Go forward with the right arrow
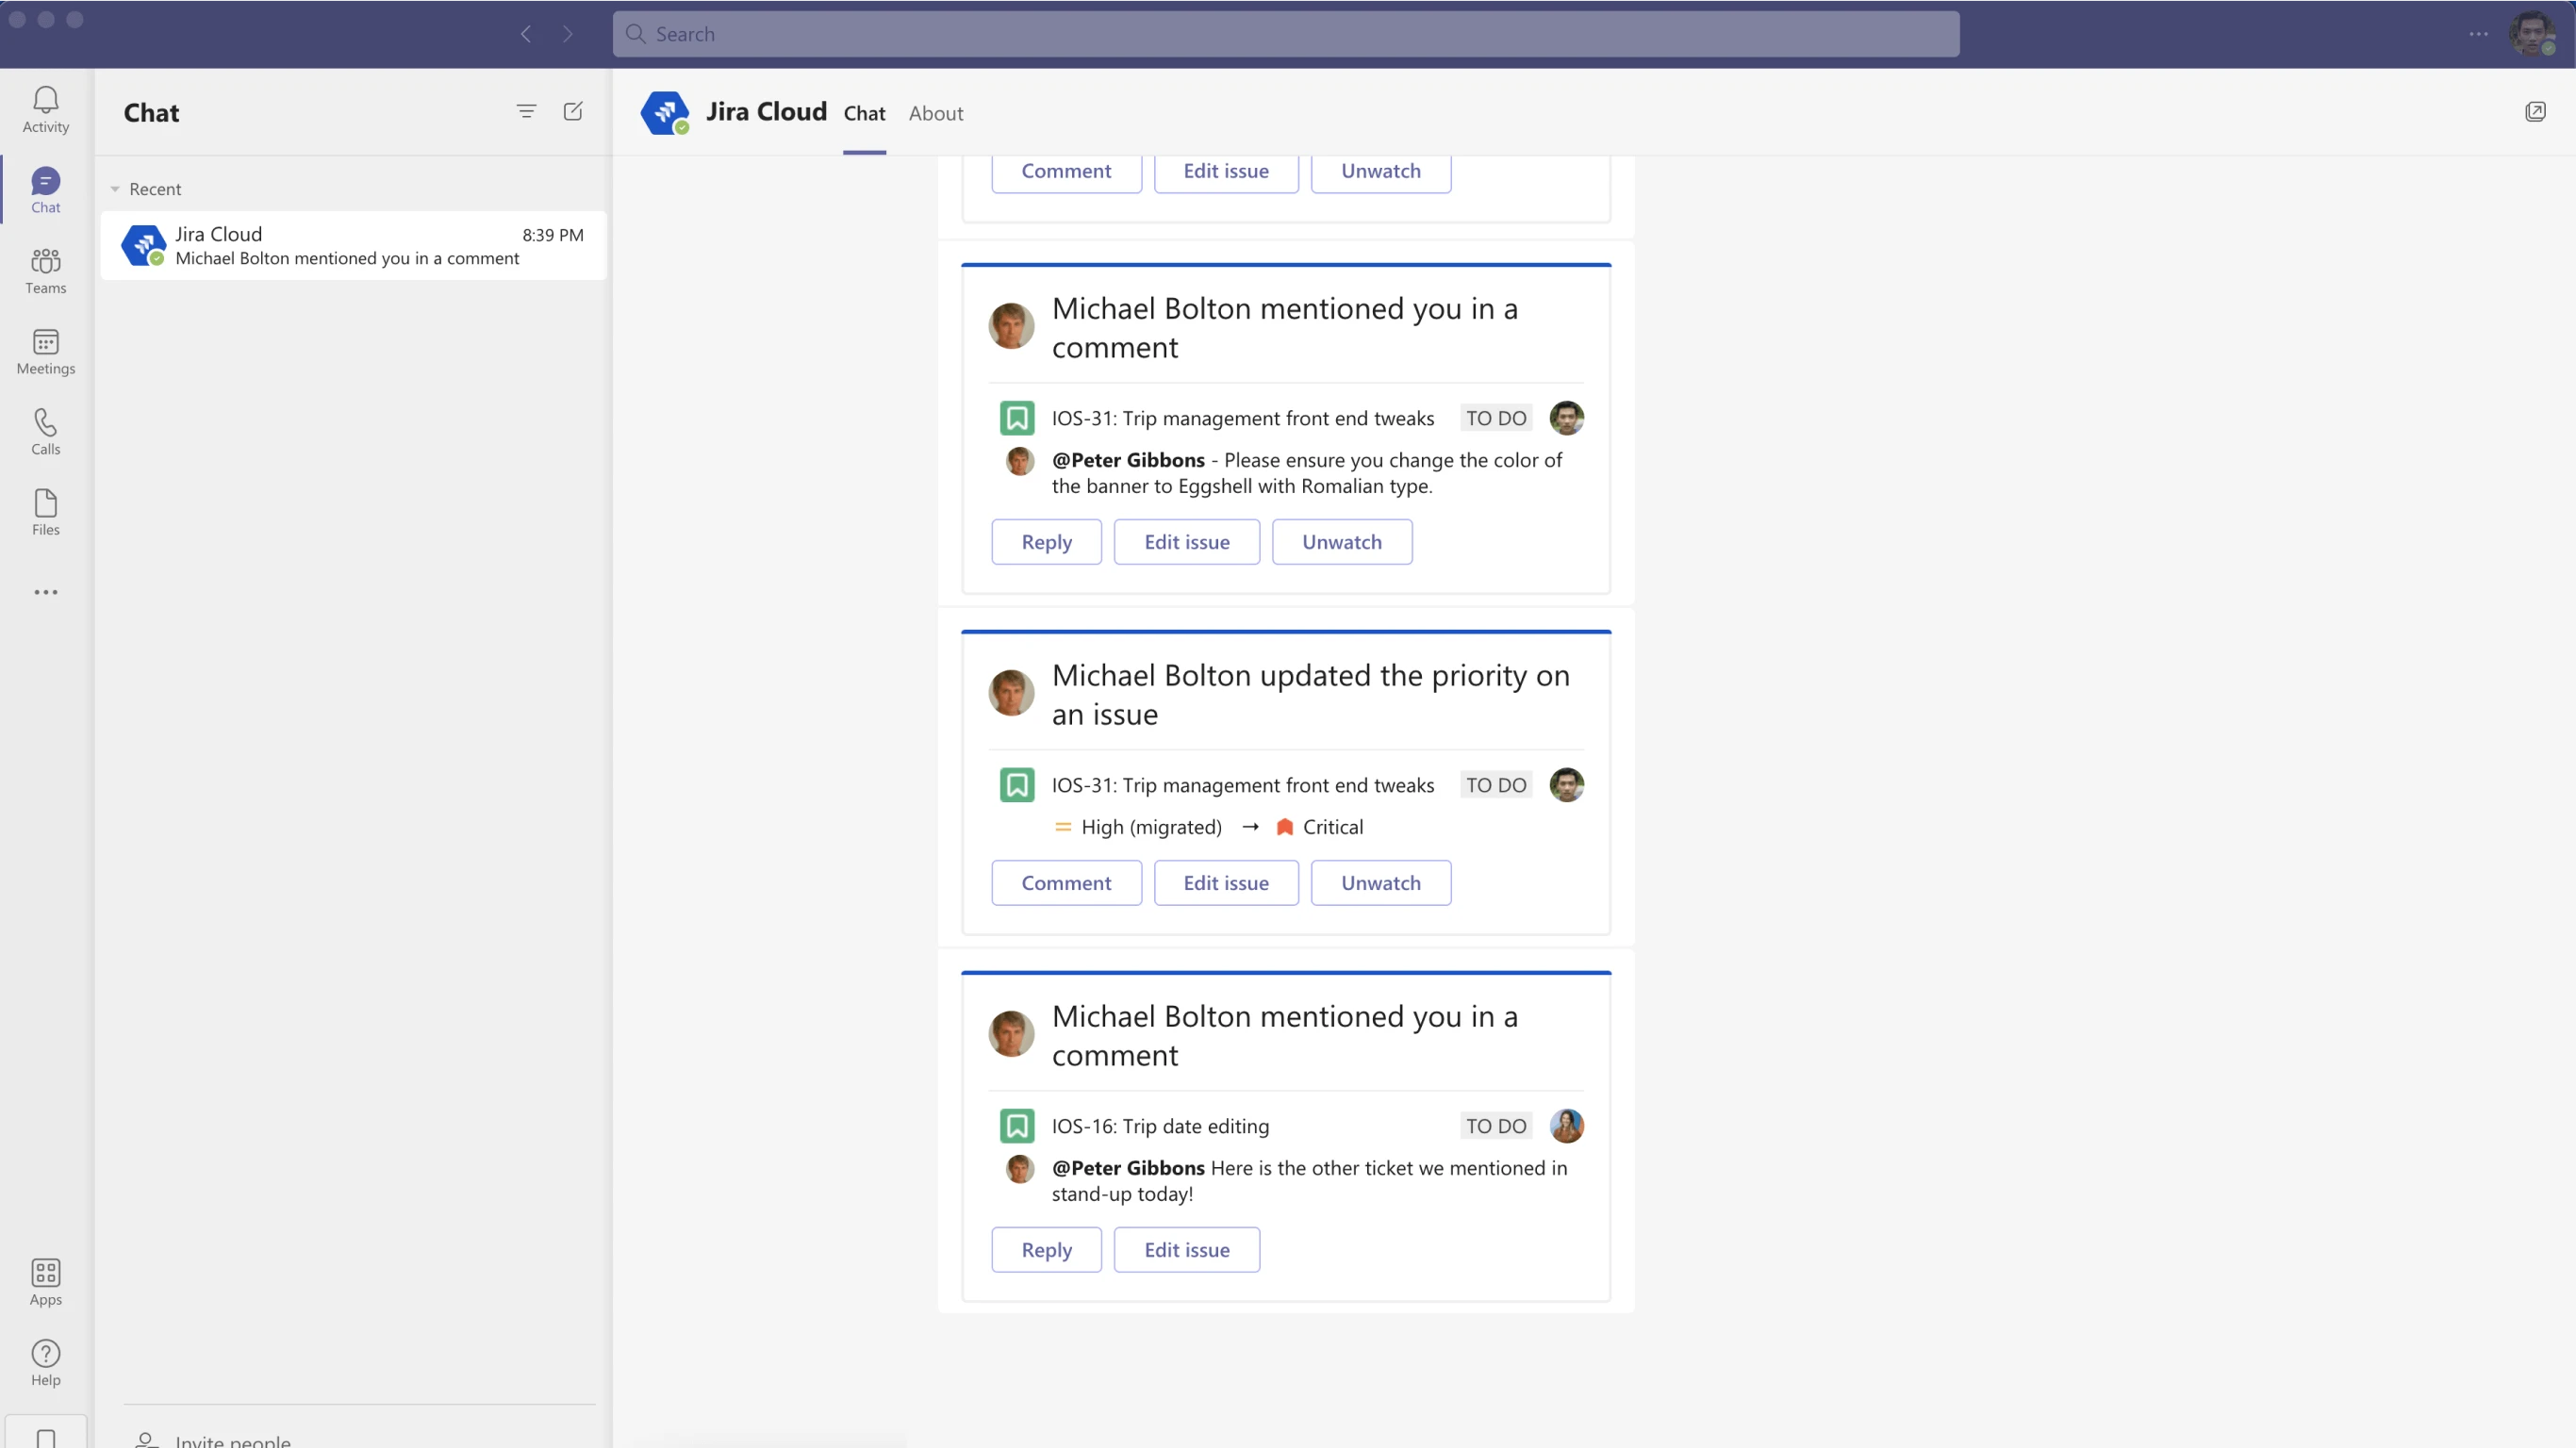The height and width of the screenshot is (1448, 2576). 568,34
